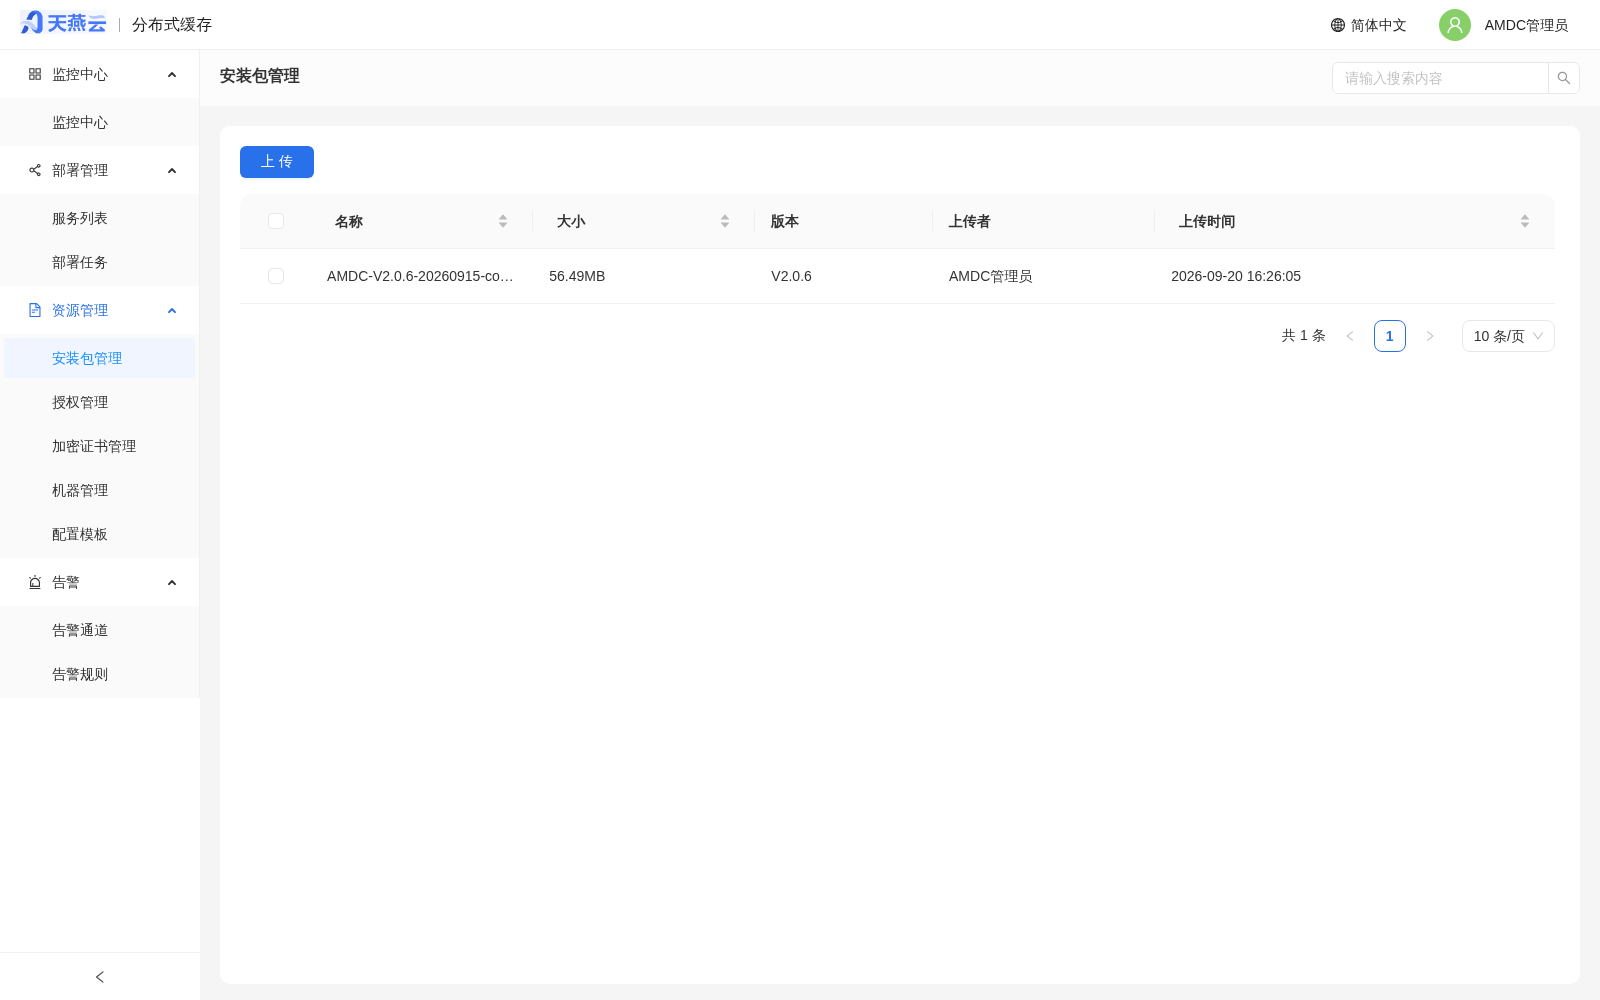Click the 上传 upload button
1600x1000 pixels.
click(x=277, y=162)
